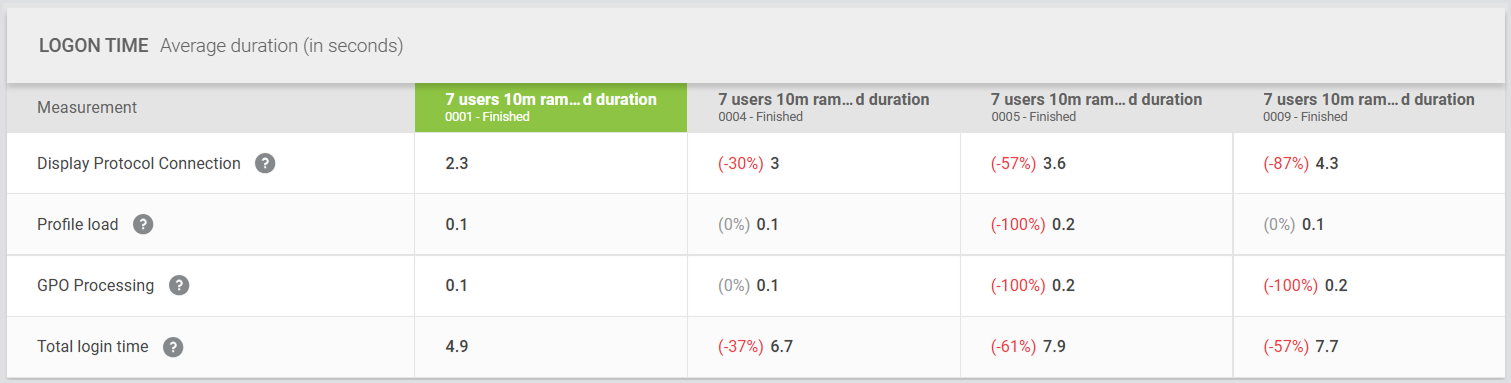Click the Profile load row label
The image size is (1511, 383).
click(x=78, y=224)
